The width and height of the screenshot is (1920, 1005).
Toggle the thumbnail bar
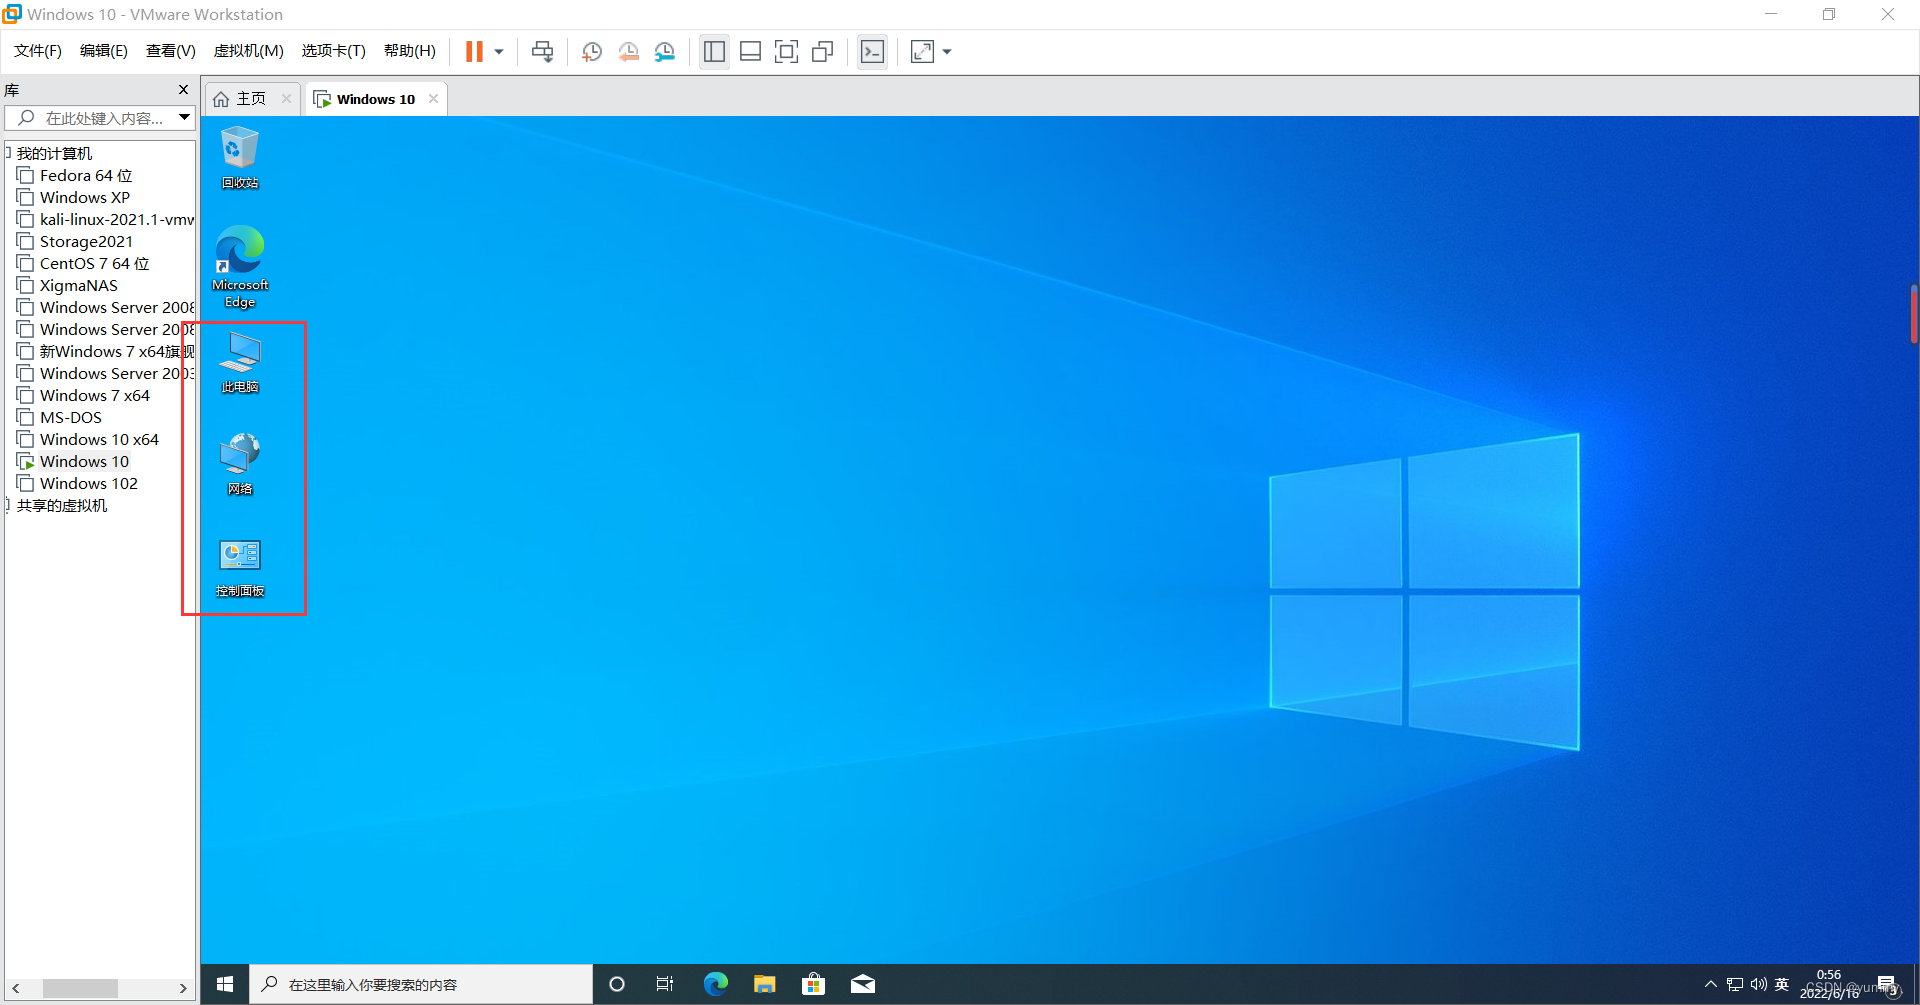pyautogui.click(x=750, y=51)
